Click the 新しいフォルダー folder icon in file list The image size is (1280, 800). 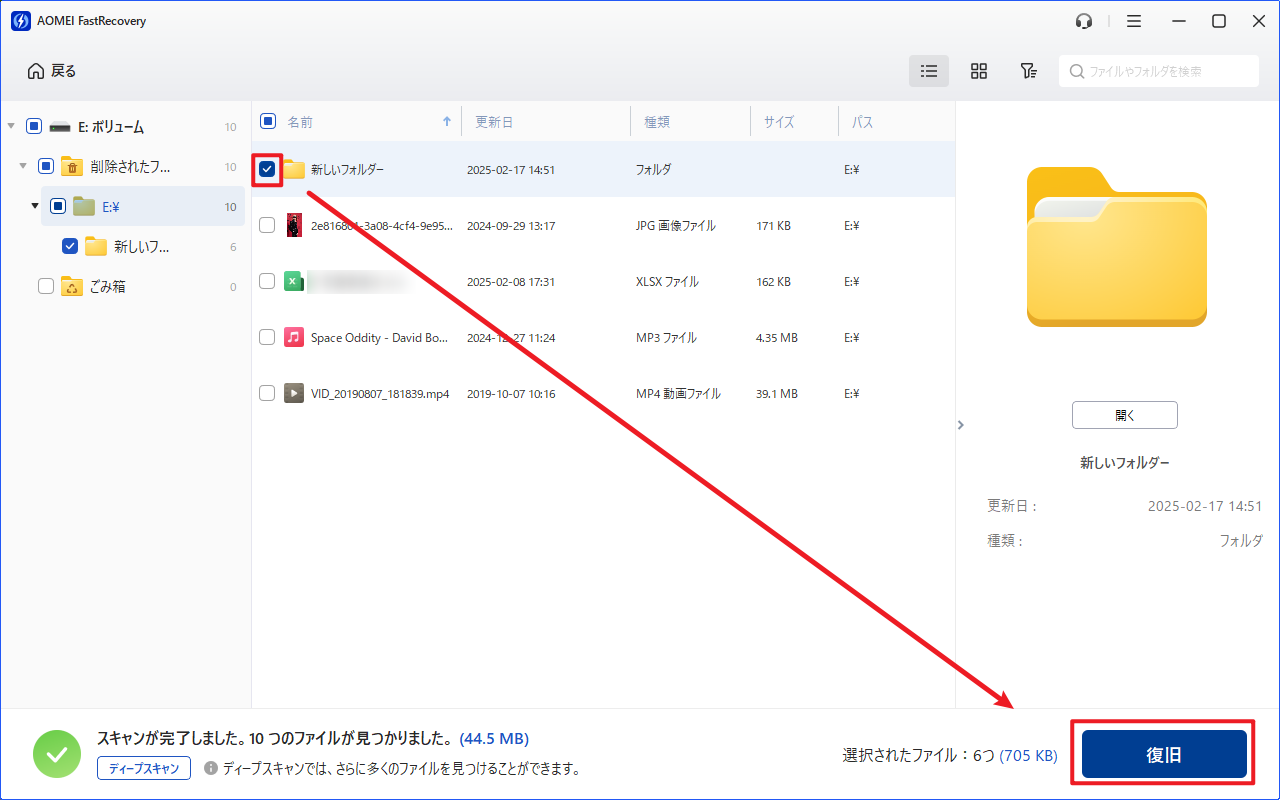[x=294, y=169]
